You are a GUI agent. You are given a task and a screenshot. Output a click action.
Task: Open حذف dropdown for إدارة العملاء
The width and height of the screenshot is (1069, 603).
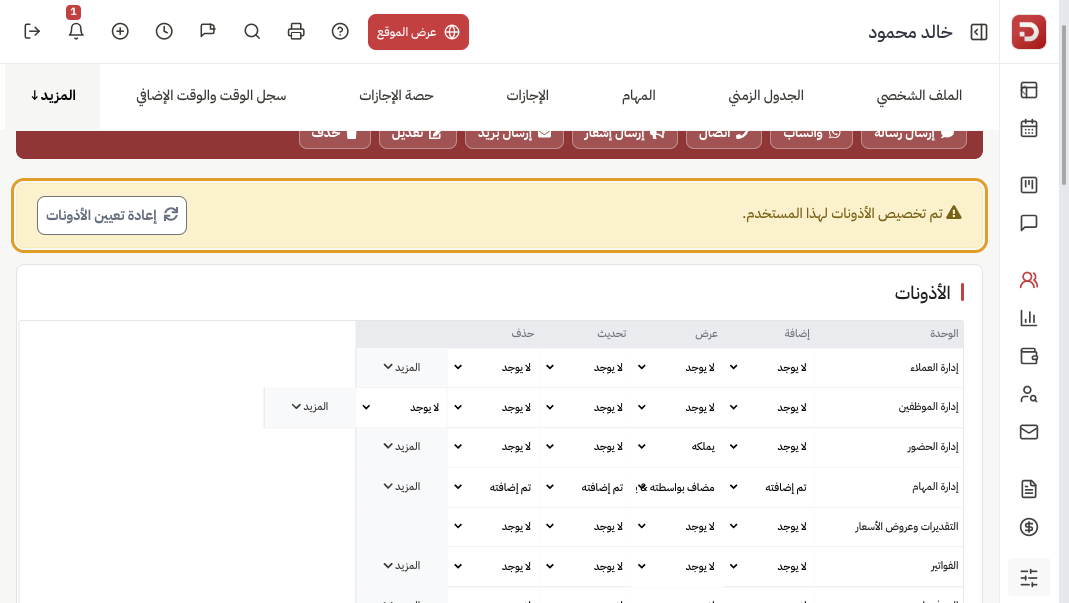click(x=494, y=368)
